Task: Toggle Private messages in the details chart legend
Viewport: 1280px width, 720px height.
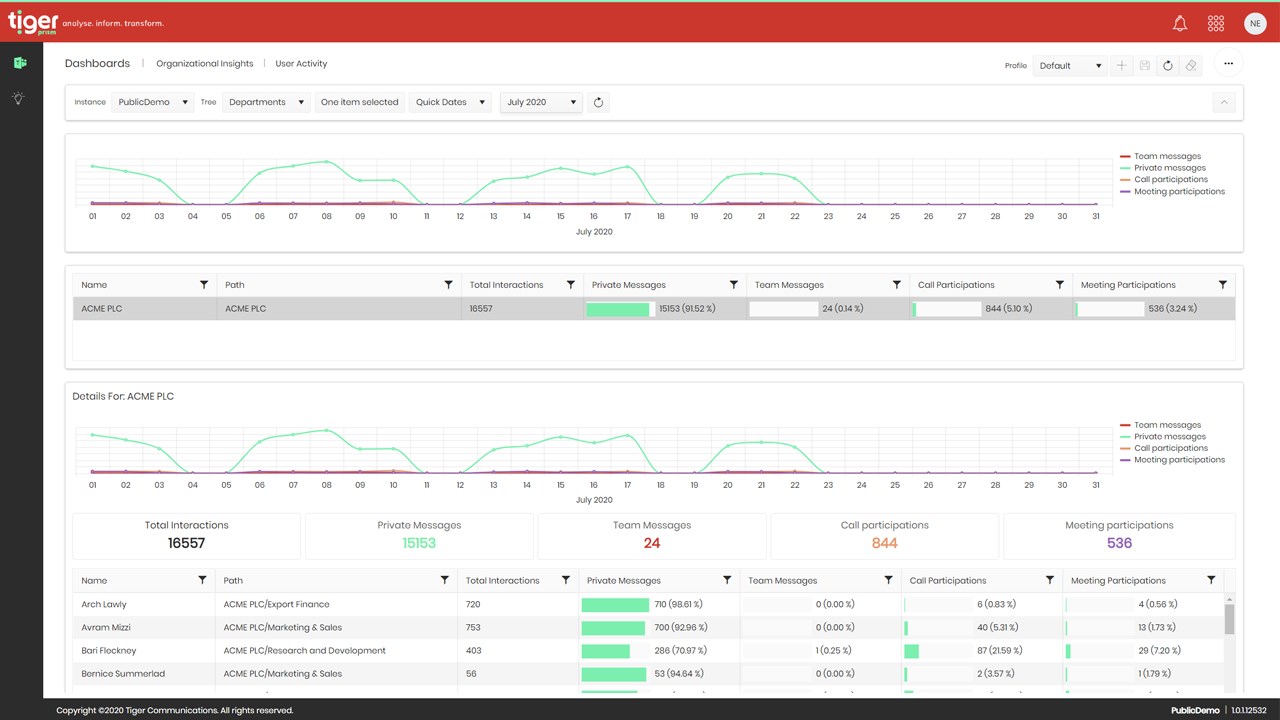Action: point(1162,437)
